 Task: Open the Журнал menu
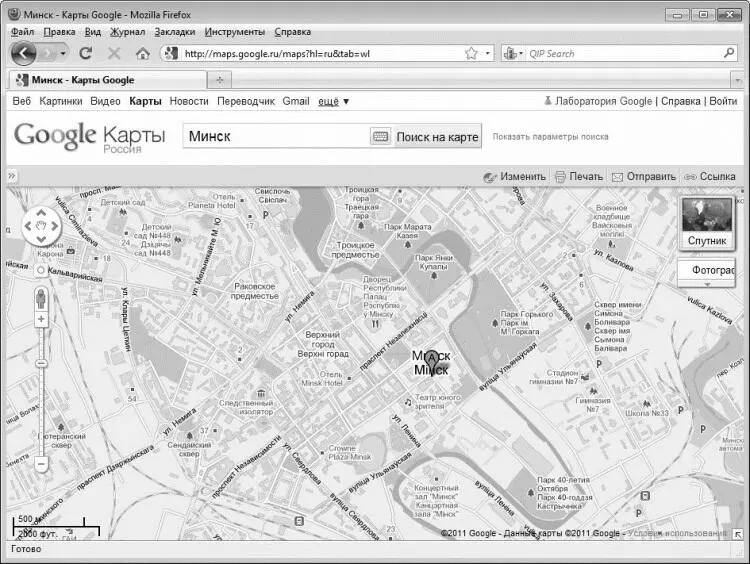click(x=127, y=32)
